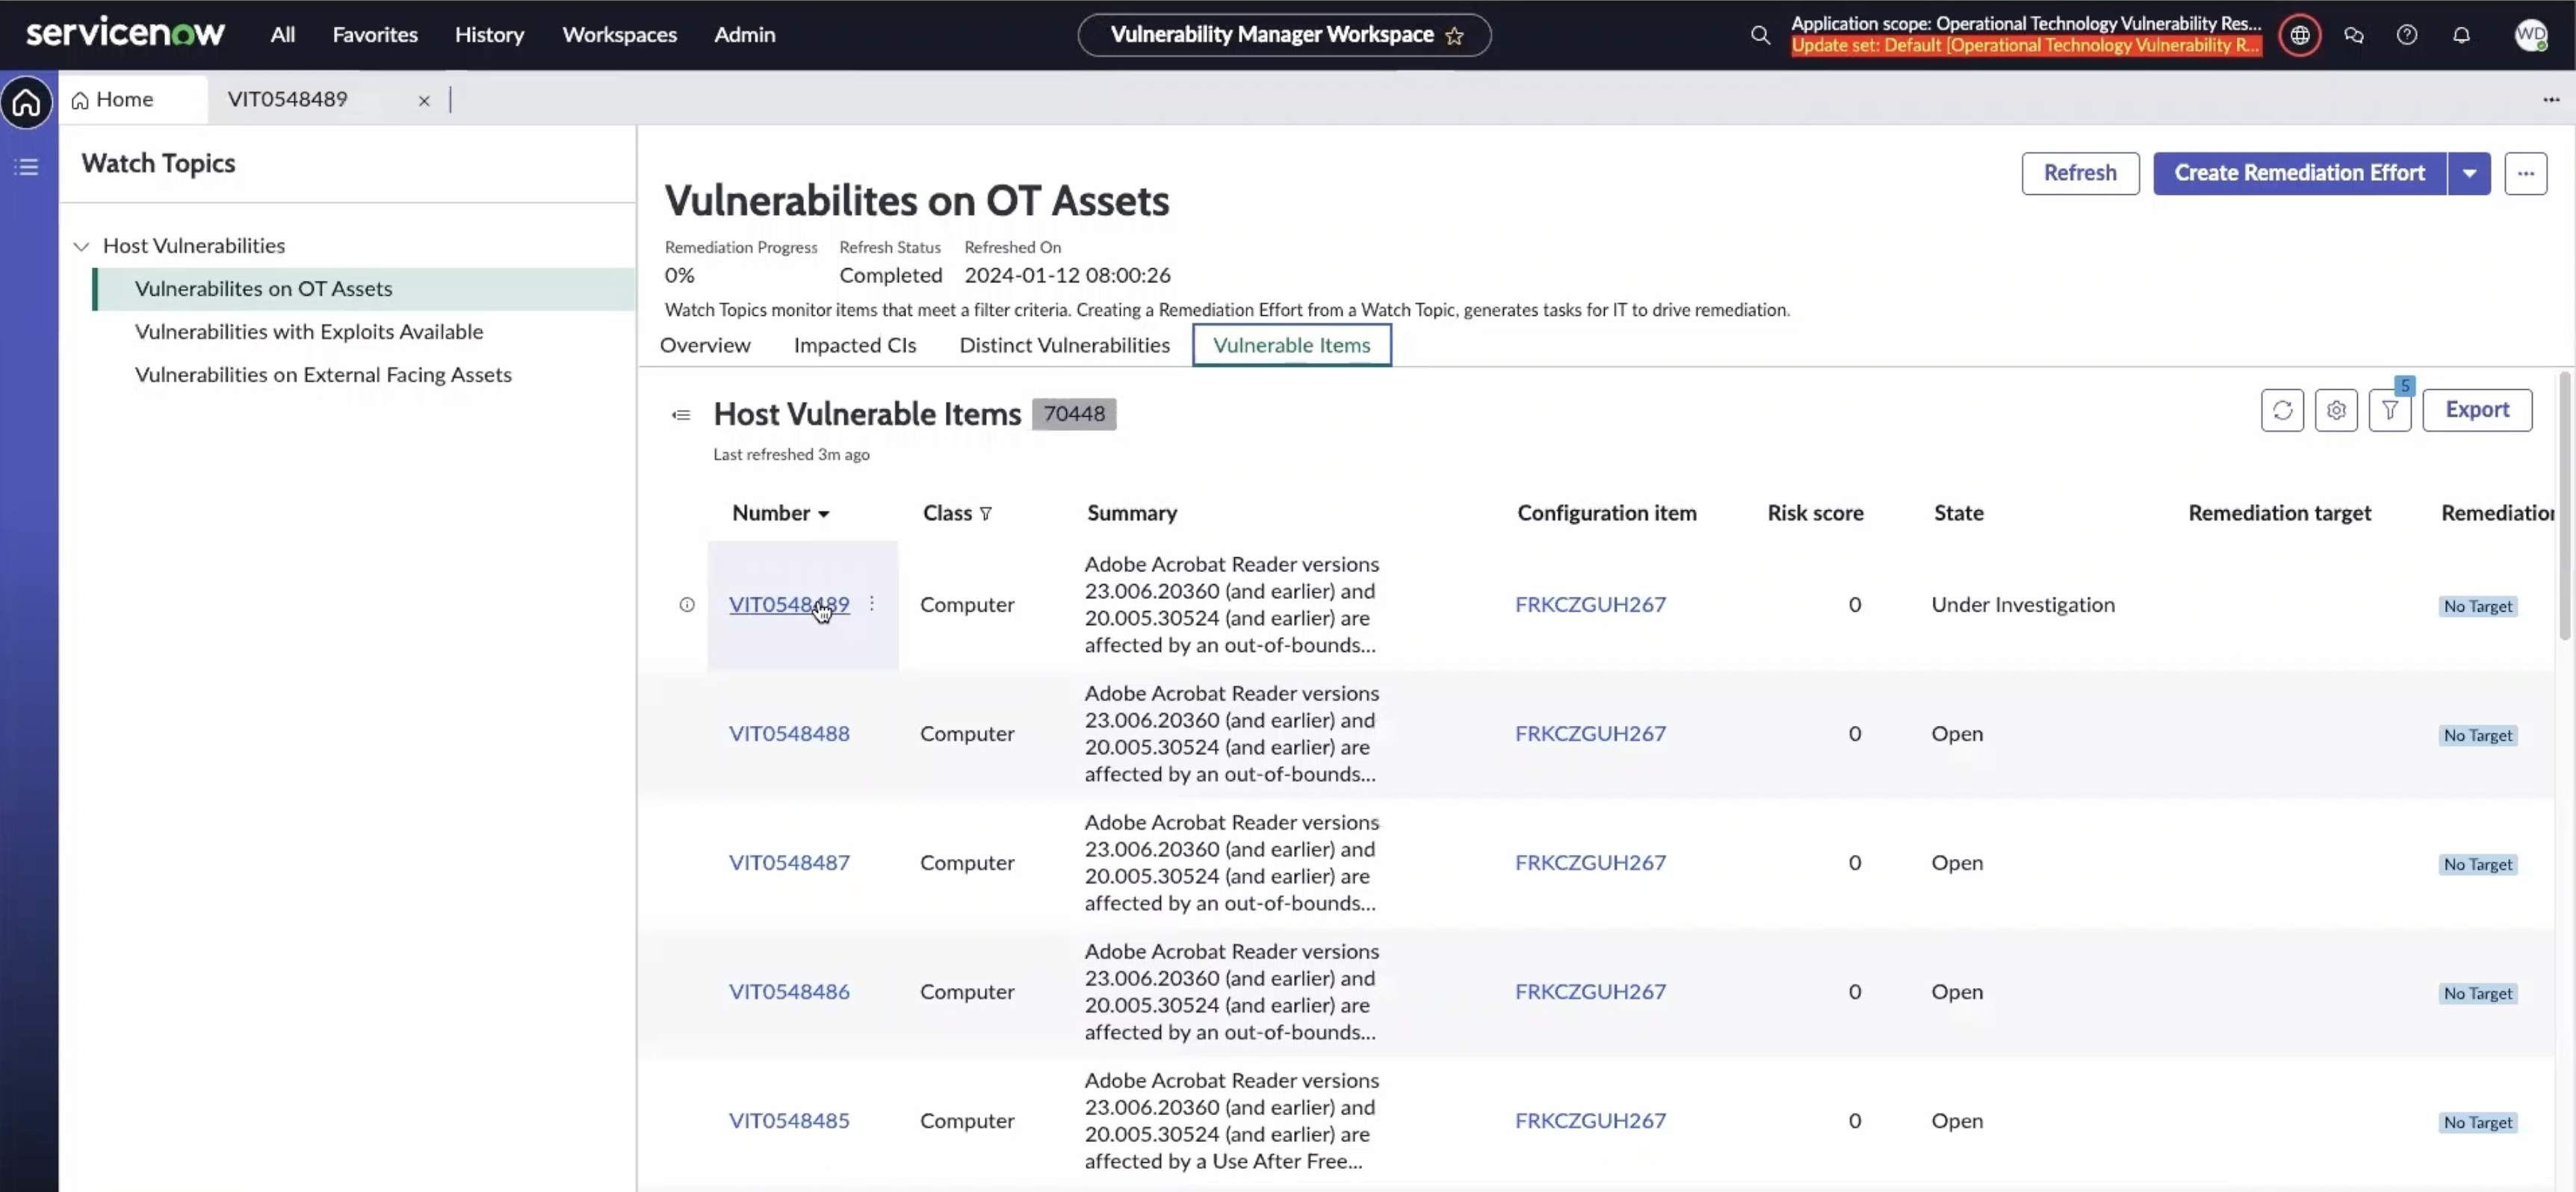Switch to the Impacted CIs tab
This screenshot has height=1192, width=2576.
(x=855, y=345)
